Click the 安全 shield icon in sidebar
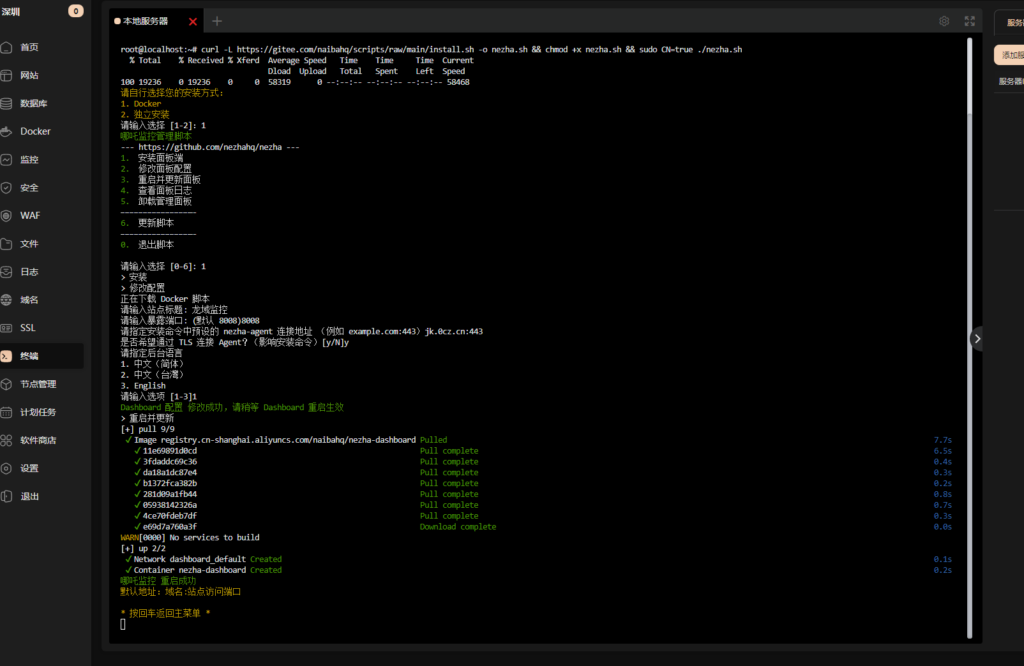1024x666 pixels. pos(7,187)
